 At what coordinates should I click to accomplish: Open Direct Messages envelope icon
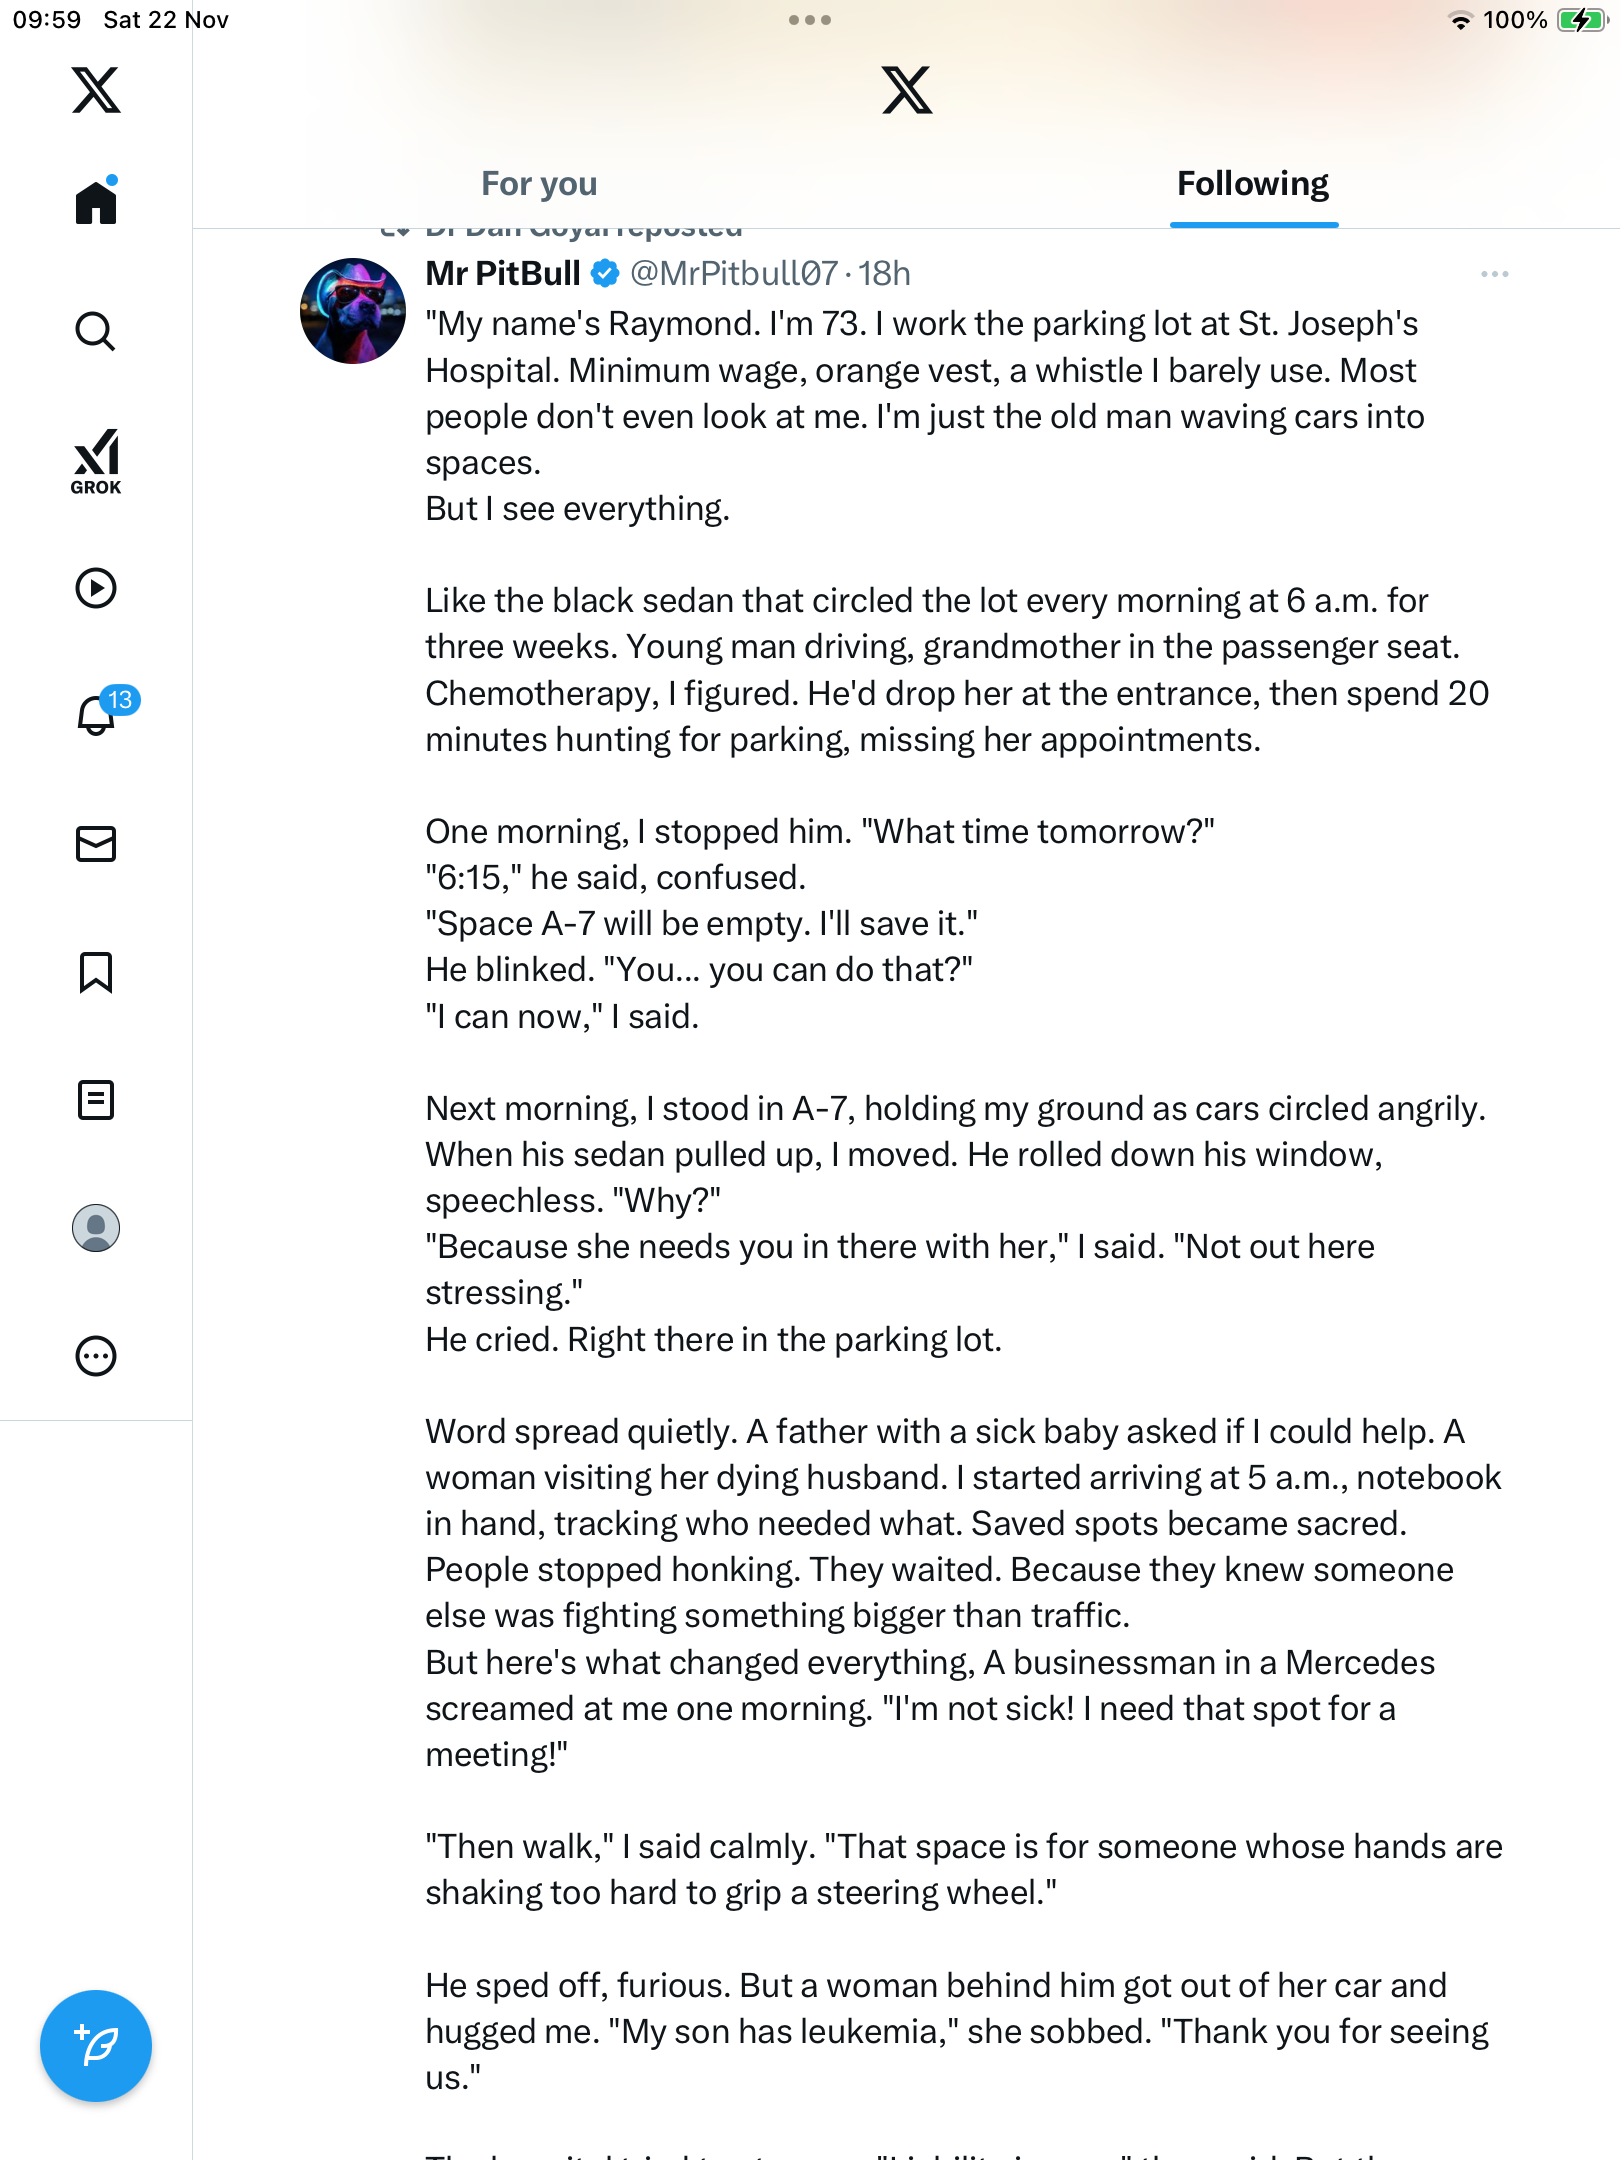click(x=96, y=844)
